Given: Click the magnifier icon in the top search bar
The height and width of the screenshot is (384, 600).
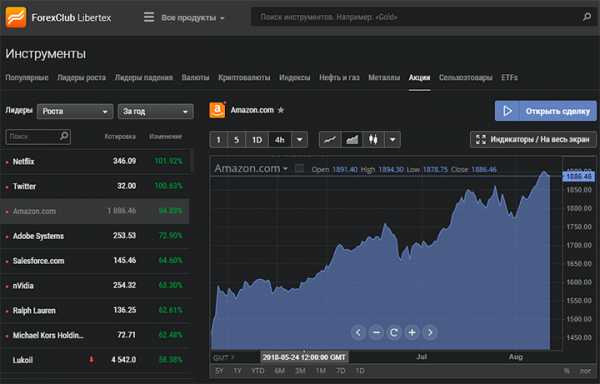Looking at the screenshot, I should tap(587, 17).
